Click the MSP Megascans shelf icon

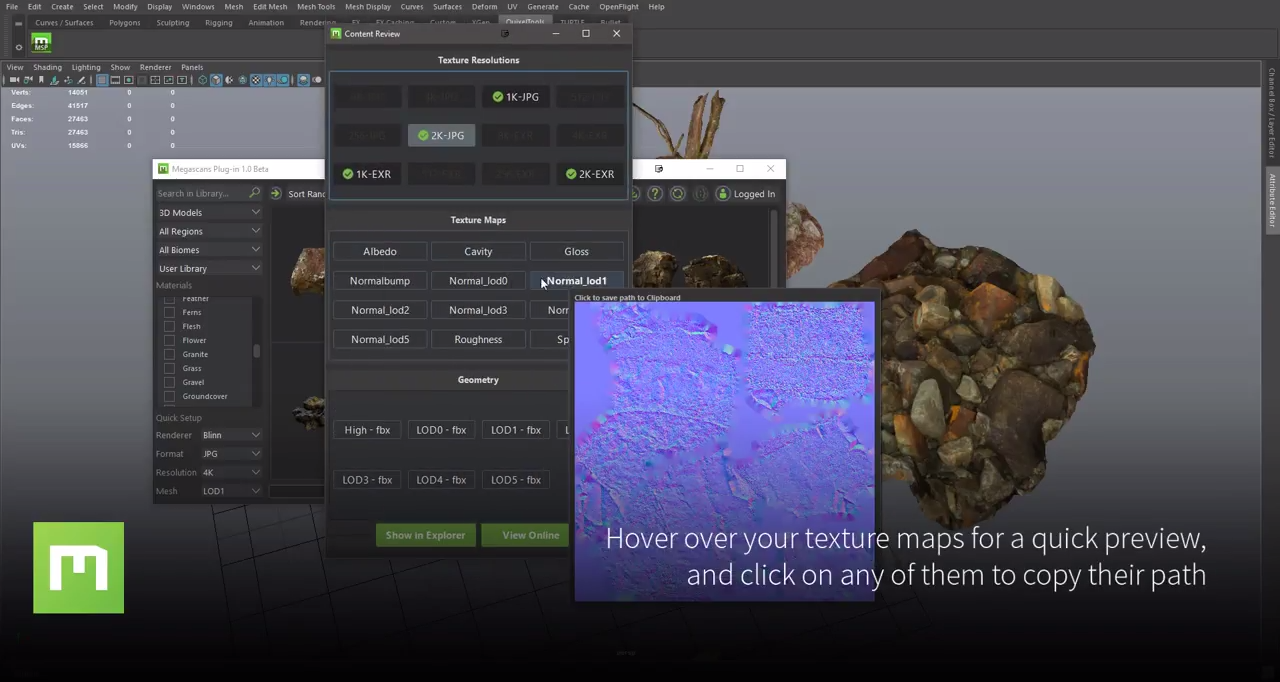click(x=41, y=43)
